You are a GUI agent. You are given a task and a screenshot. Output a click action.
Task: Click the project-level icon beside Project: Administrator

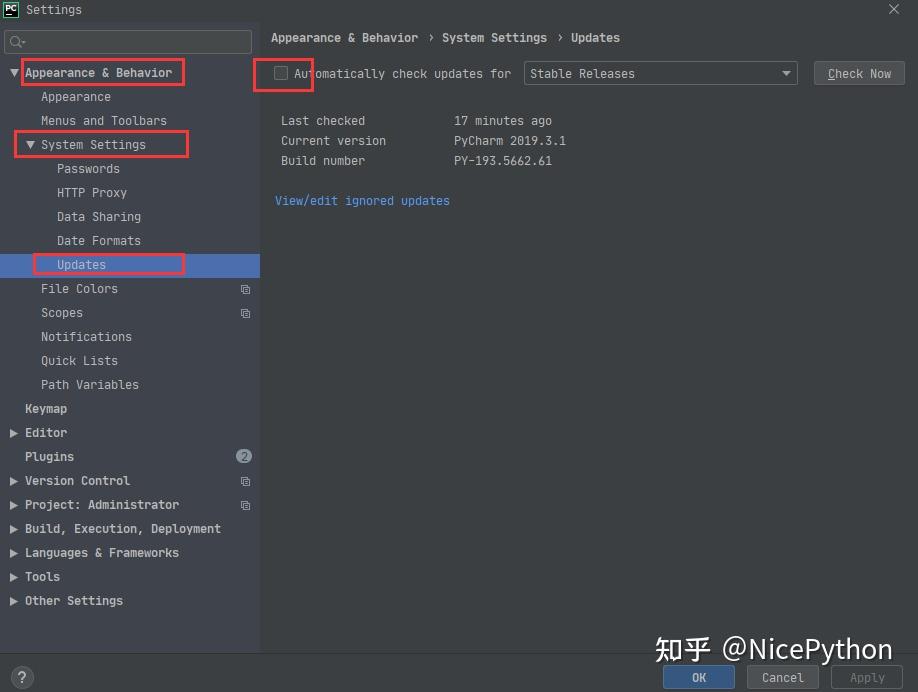(245, 505)
